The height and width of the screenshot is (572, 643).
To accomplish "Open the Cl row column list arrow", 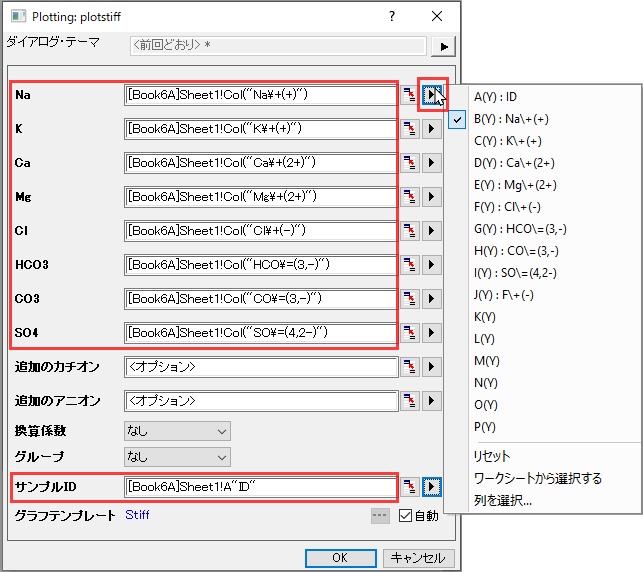I will pyautogui.click(x=431, y=230).
